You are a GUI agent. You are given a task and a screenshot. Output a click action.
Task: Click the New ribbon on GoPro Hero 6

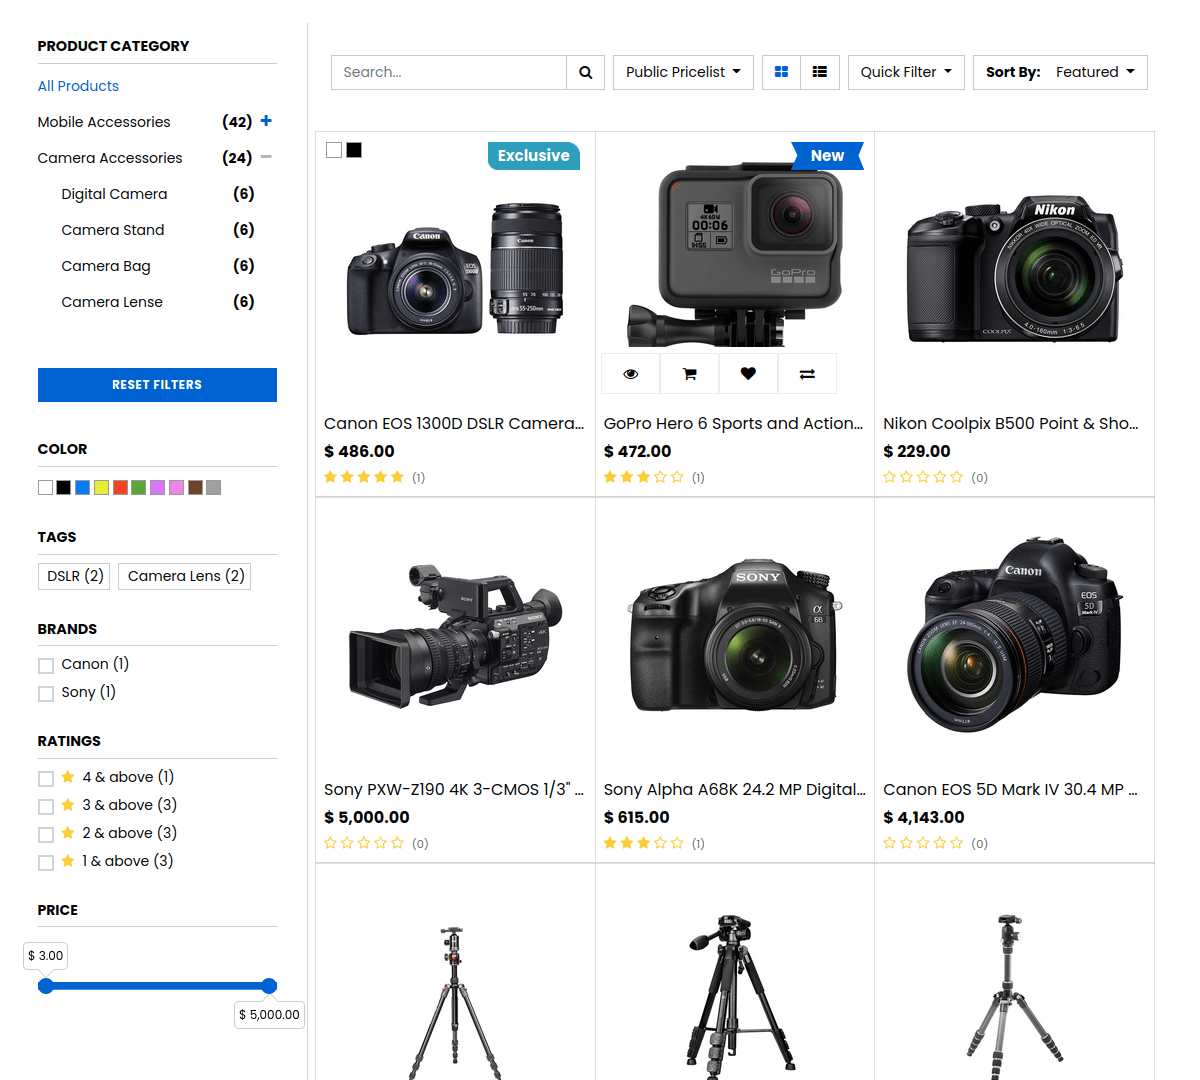[x=827, y=156]
